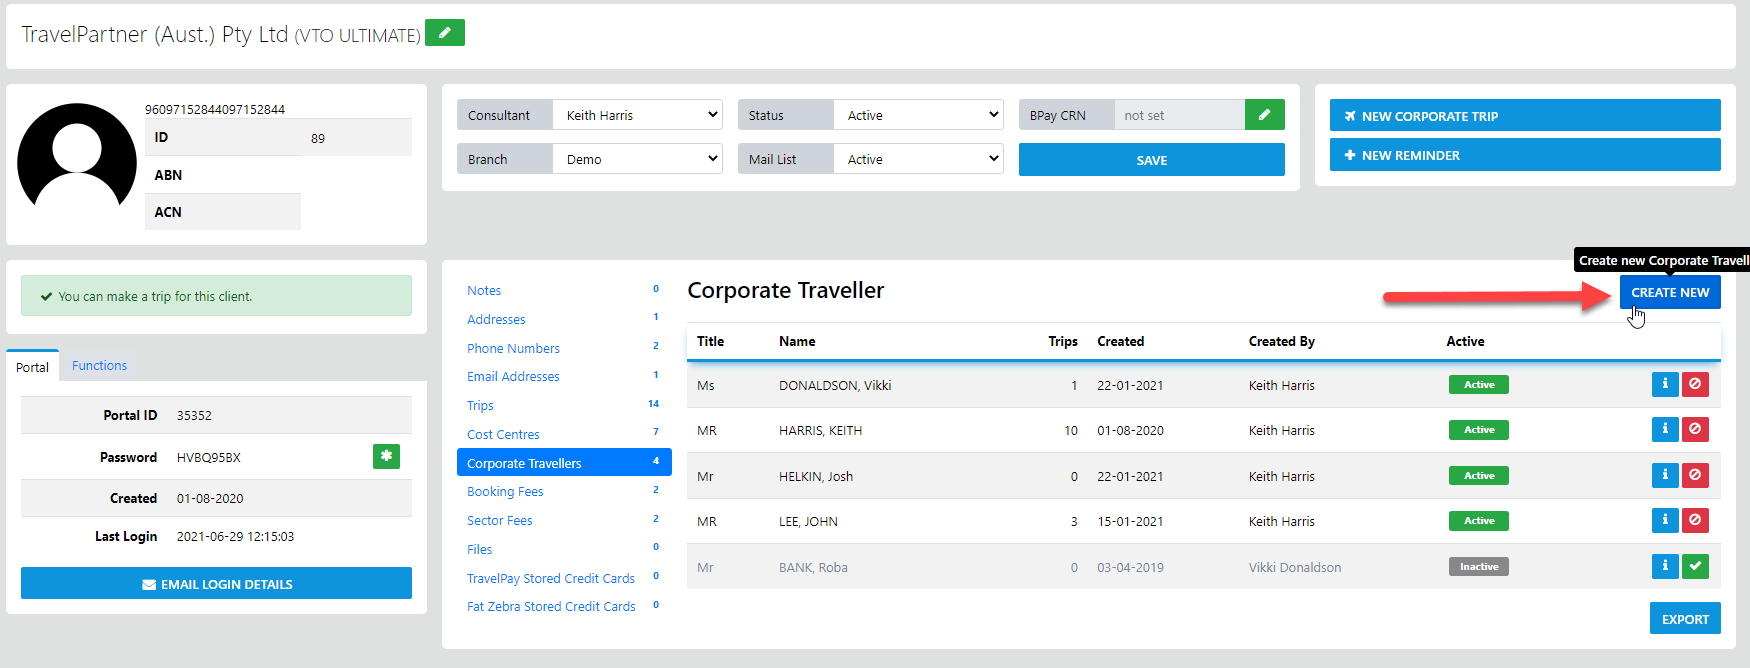Select Cost Centres in the side menu
The width and height of the screenshot is (1750, 668).
click(x=503, y=434)
